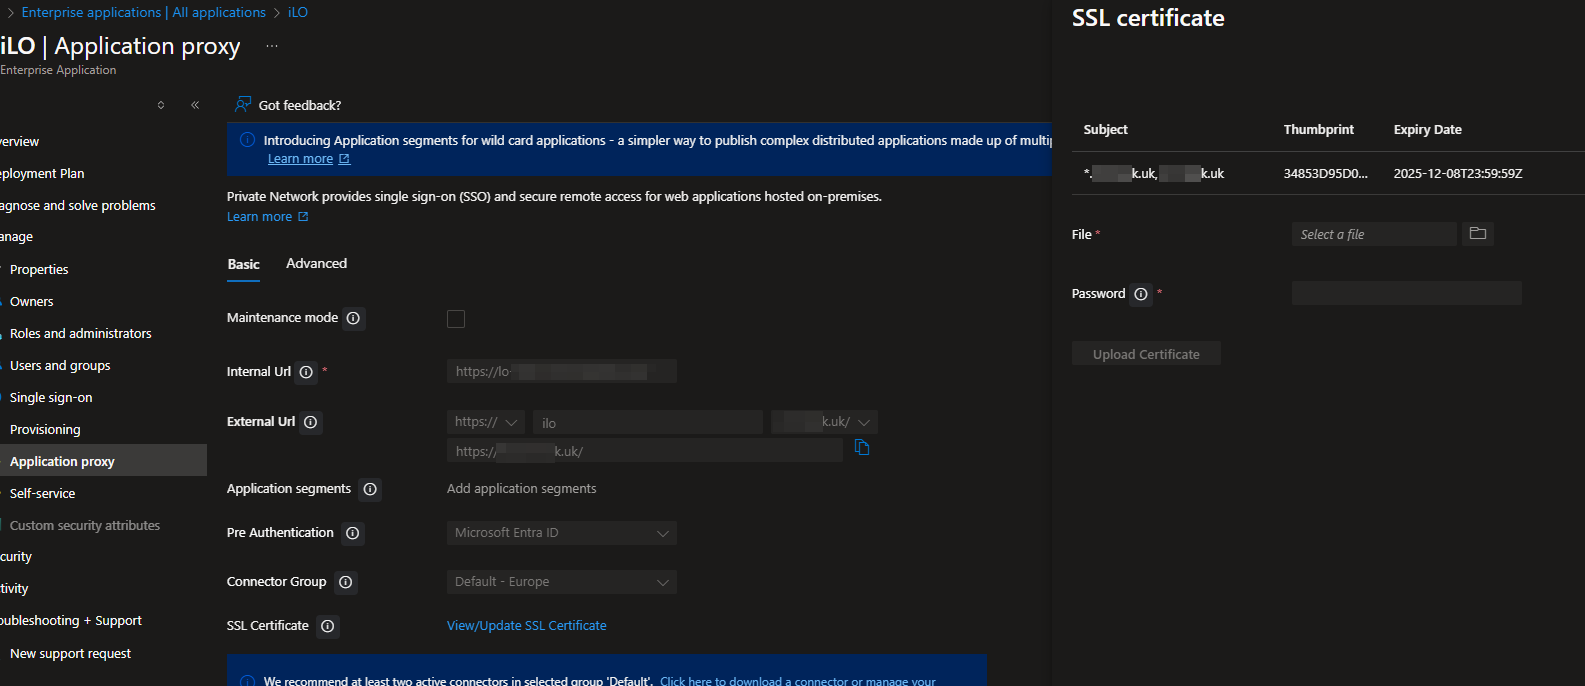Show info tooltip for Internal Url
The height and width of the screenshot is (686, 1585).
coord(306,372)
